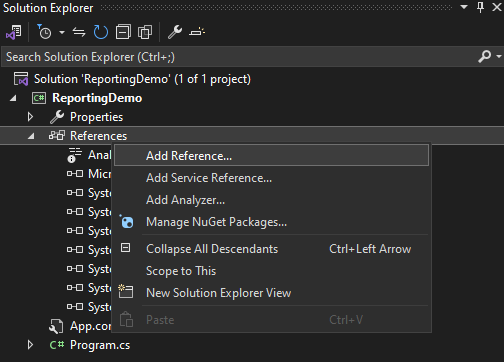Click the solution icon beside 'ReportingDemo'
This screenshot has width=504, height=362.
click(x=21, y=79)
